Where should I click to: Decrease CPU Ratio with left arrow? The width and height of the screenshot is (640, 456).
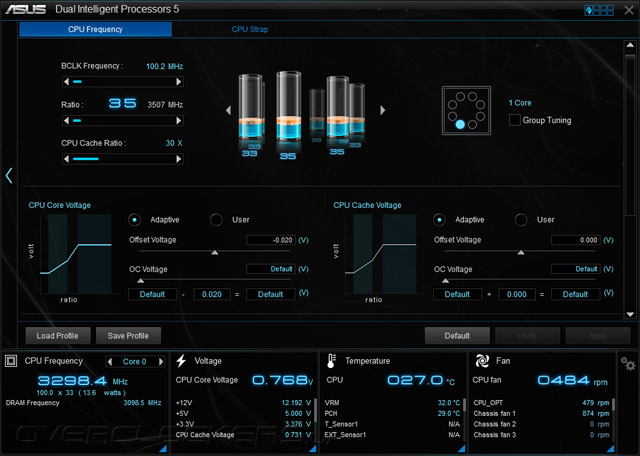pos(67,120)
